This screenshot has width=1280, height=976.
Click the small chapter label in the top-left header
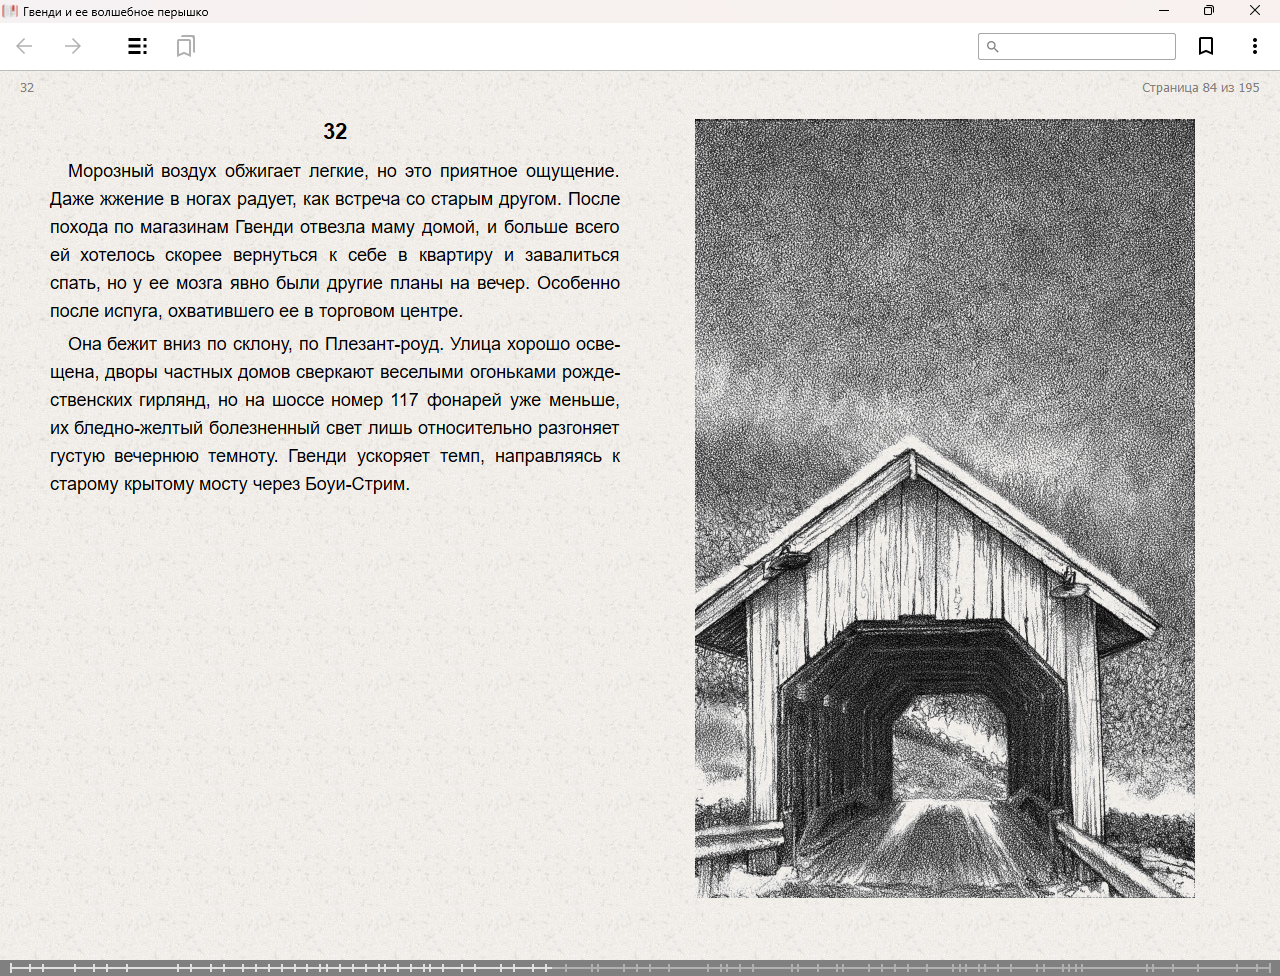(27, 88)
